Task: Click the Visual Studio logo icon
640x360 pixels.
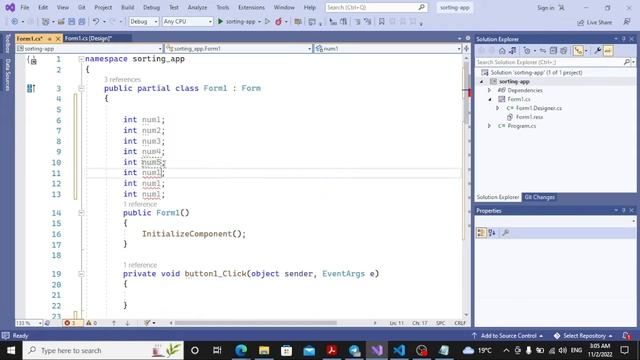Action: click(x=10, y=7)
